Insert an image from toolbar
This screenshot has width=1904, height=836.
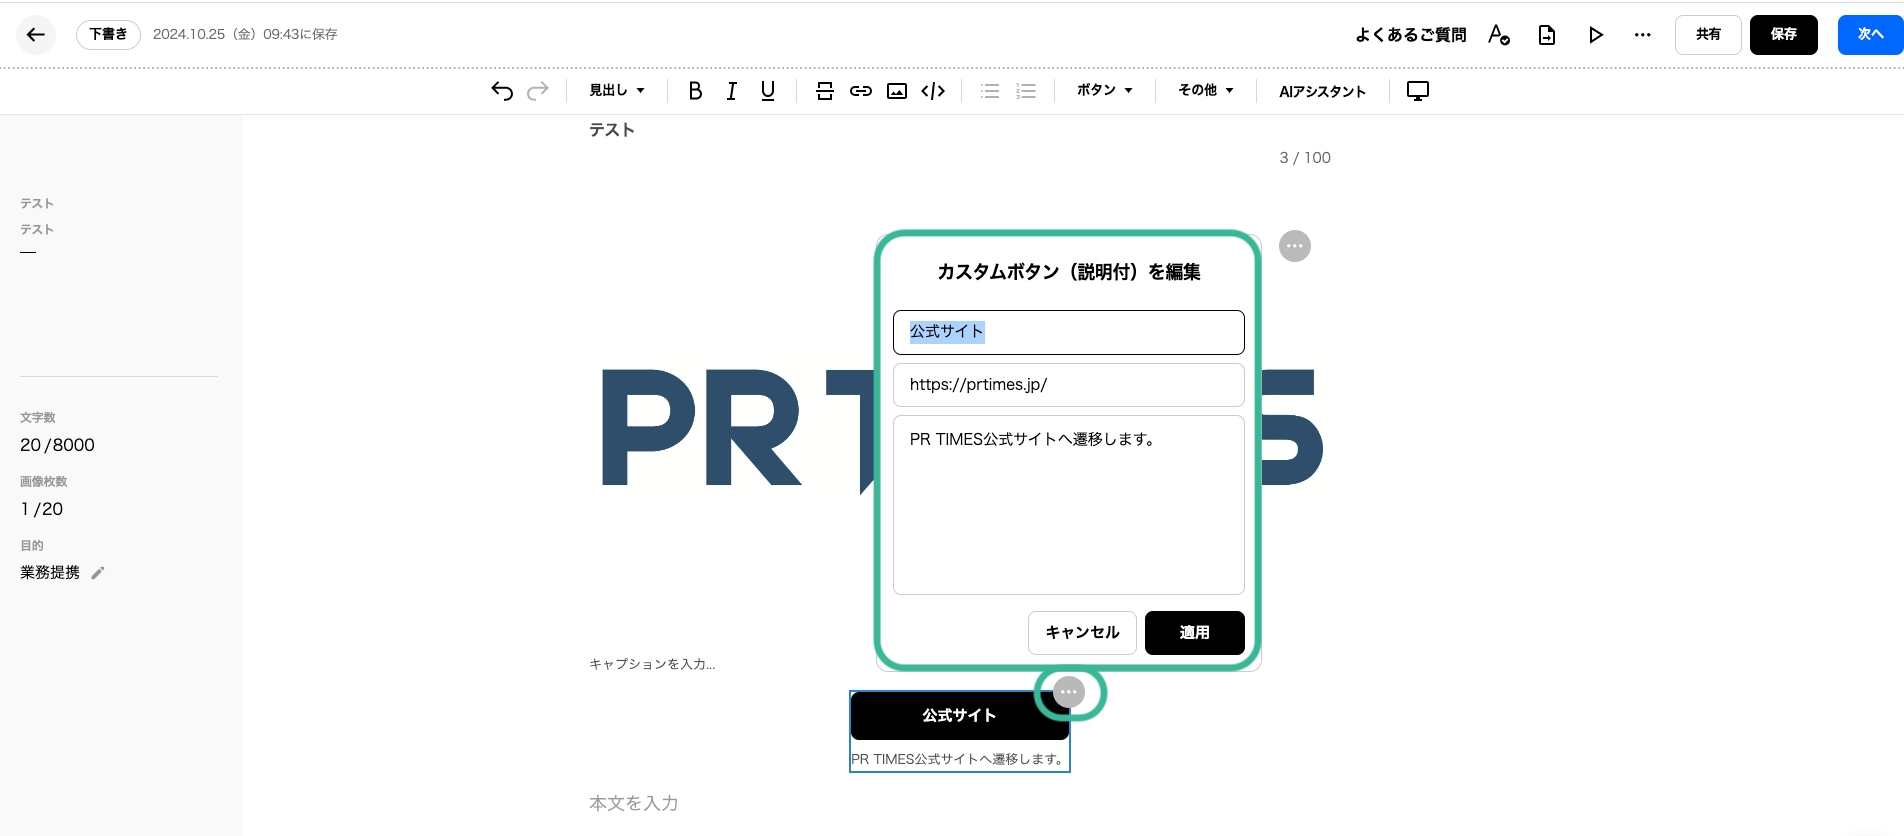(897, 91)
